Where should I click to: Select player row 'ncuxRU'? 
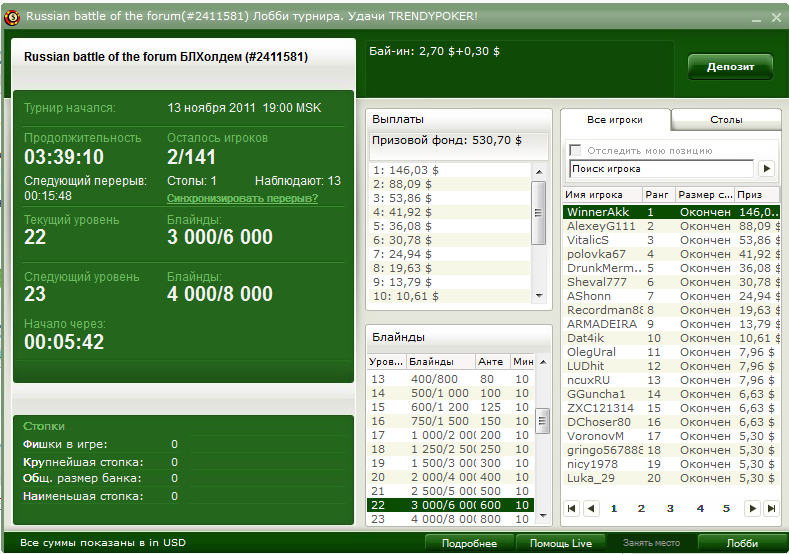pos(671,380)
